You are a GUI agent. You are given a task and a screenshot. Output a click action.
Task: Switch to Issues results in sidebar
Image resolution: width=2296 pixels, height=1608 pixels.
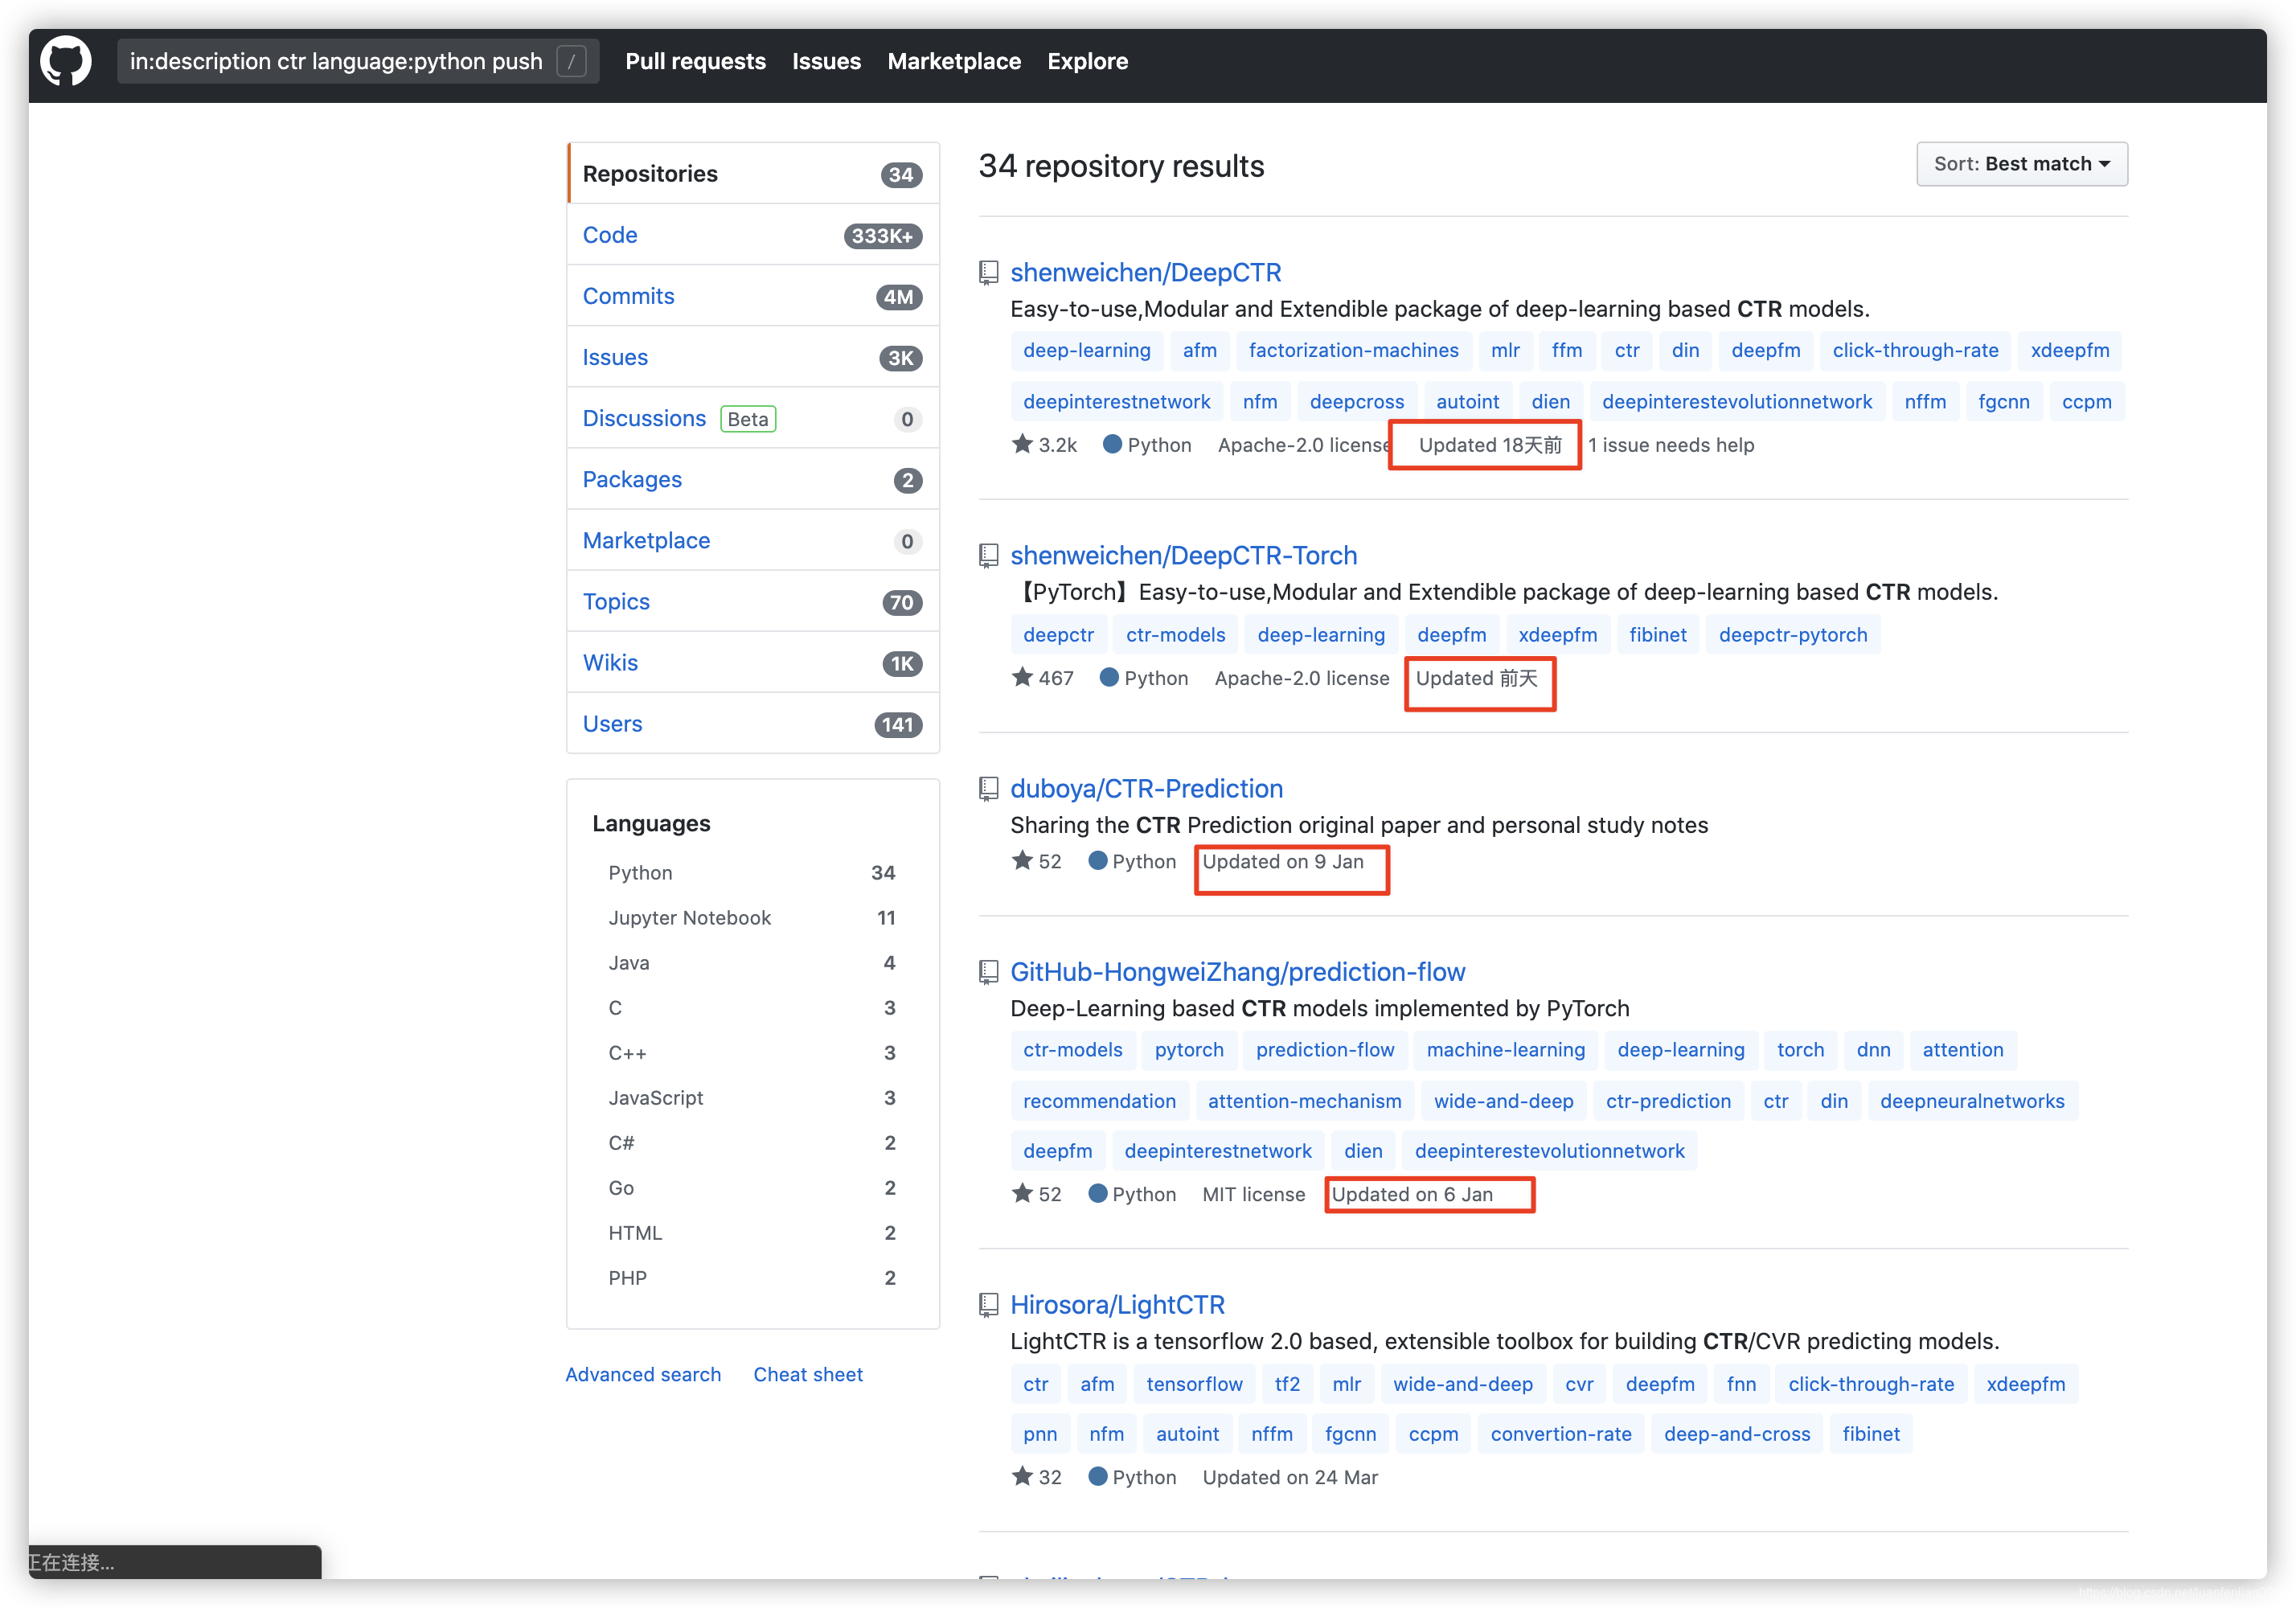[753, 357]
